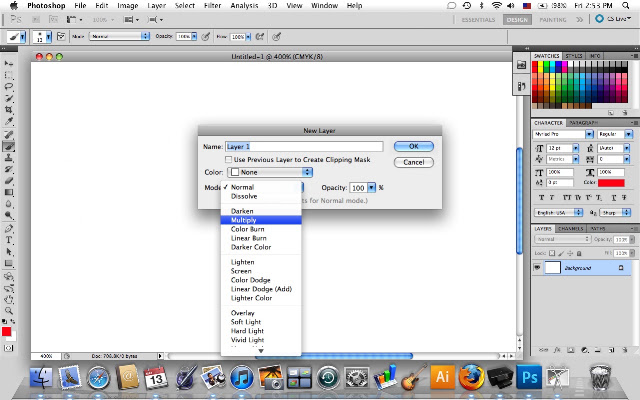Select the Brush tool in toolbox
Image resolution: width=640 pixels, height=400 pixels.
point(9,147)
